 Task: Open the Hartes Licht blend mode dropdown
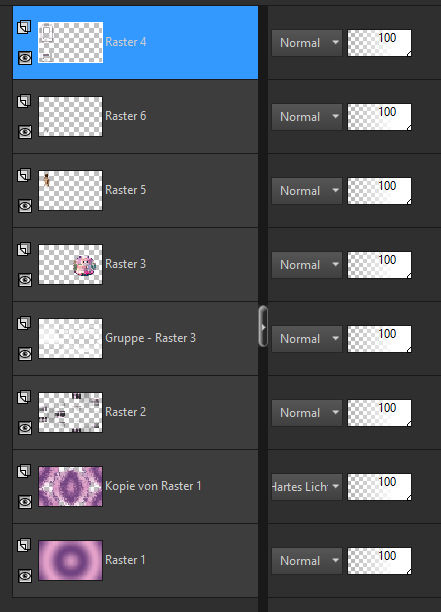pos(307,487)
